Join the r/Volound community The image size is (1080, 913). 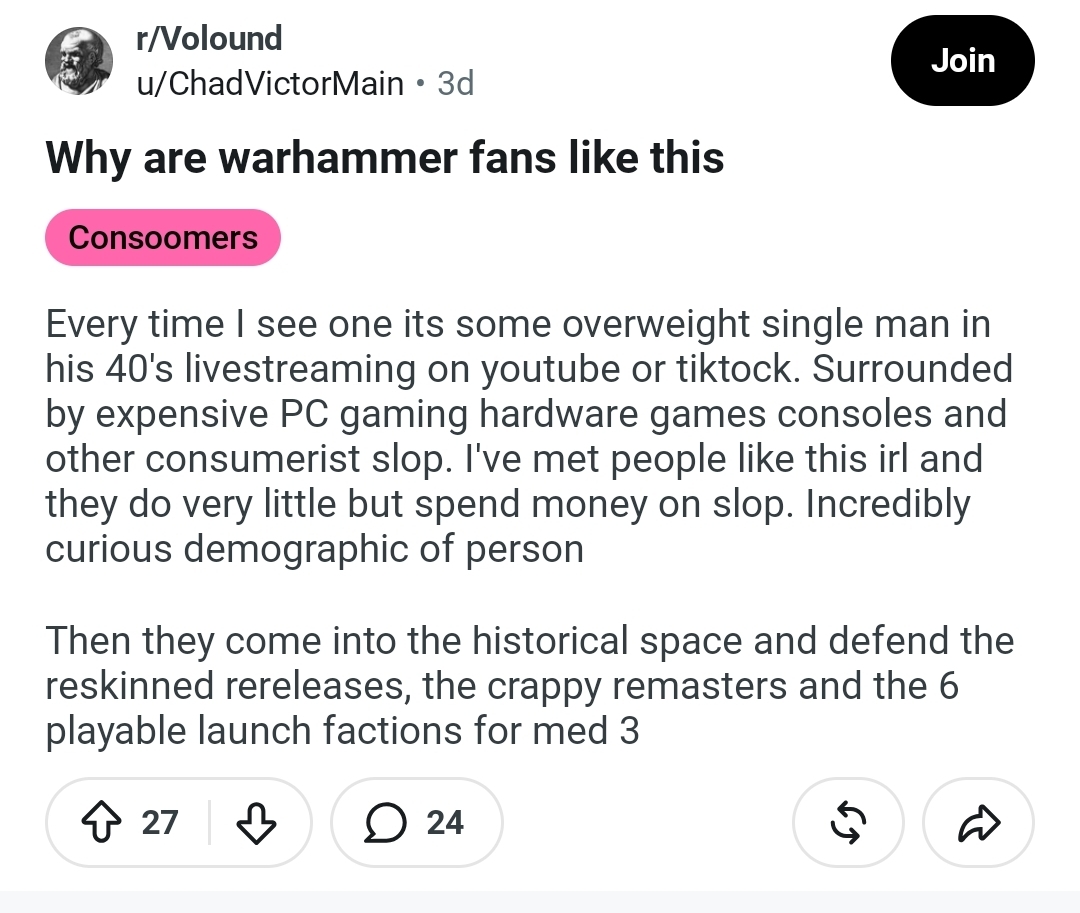coord(962,61)
